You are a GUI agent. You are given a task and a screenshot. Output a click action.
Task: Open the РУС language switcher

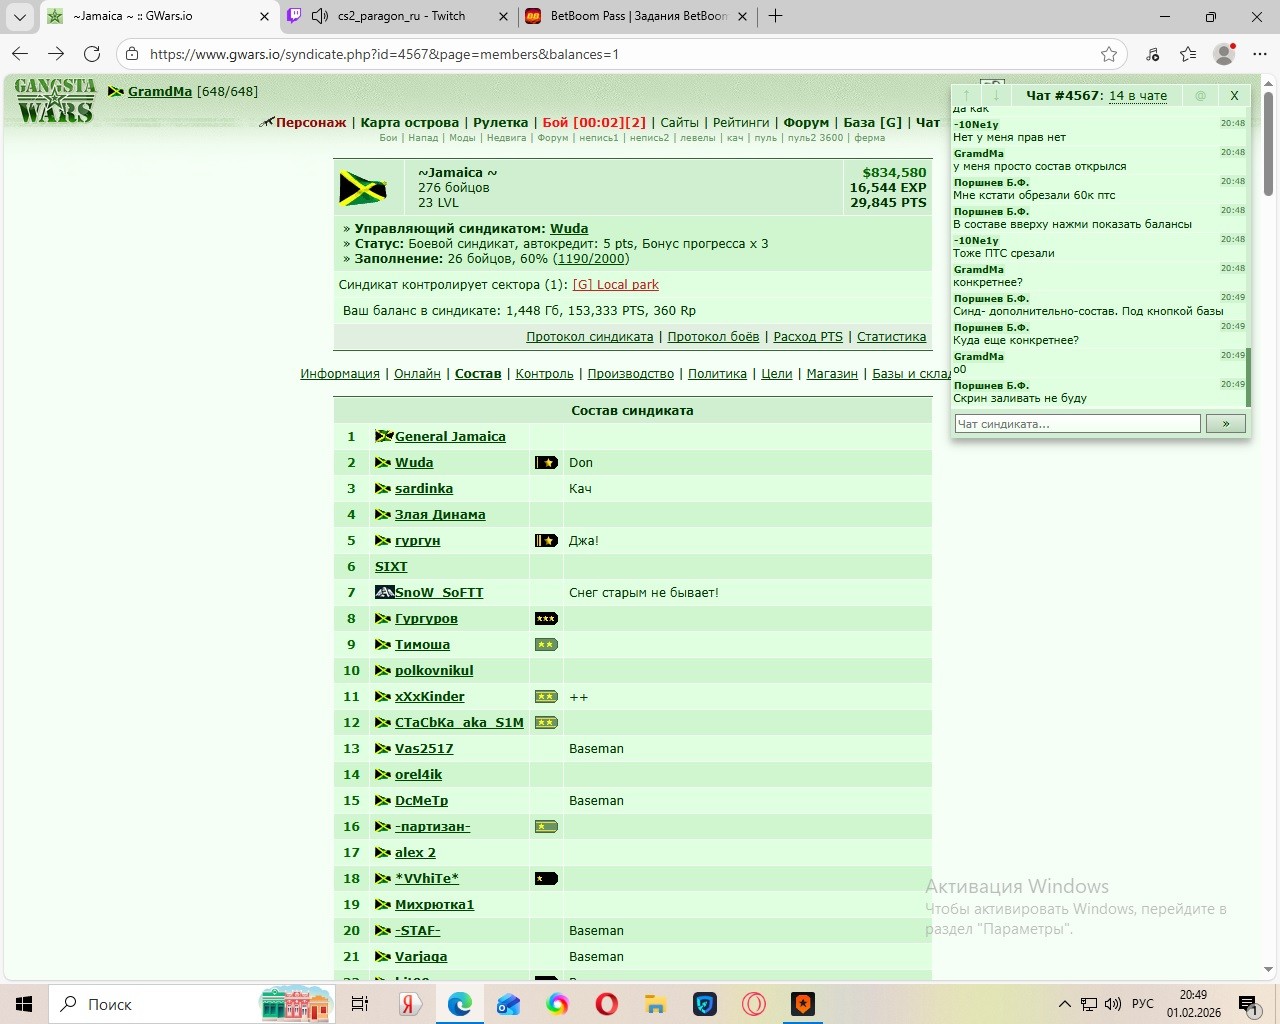[x=1143, y=1004]
